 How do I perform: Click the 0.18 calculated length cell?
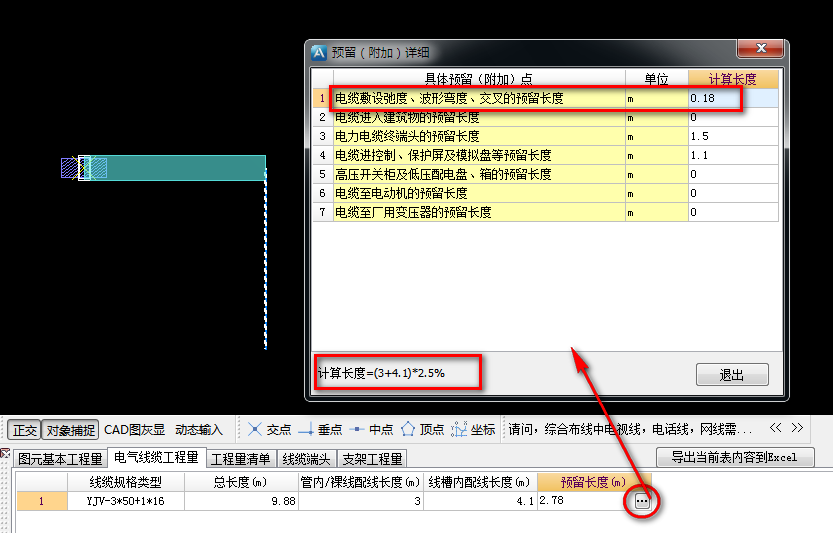(733, 98)
